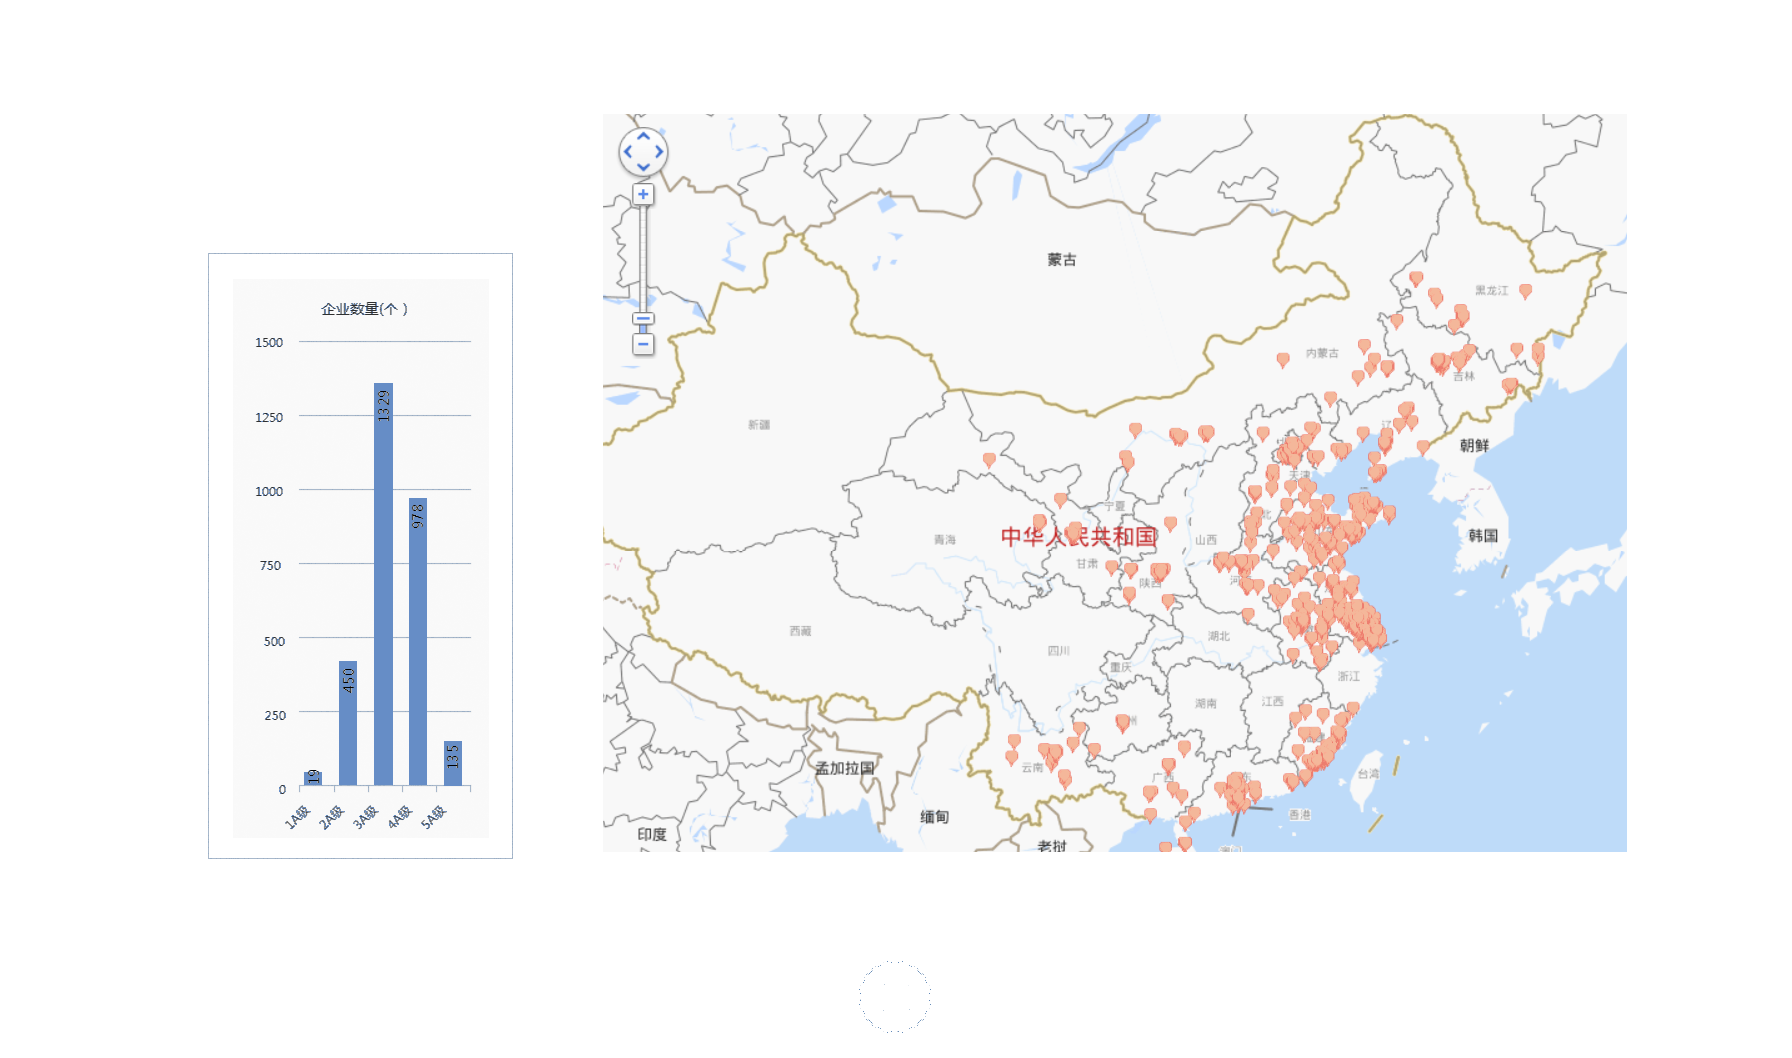
Task: Click the 企业数量(个) chart title
Action: (x=364, y=309)
